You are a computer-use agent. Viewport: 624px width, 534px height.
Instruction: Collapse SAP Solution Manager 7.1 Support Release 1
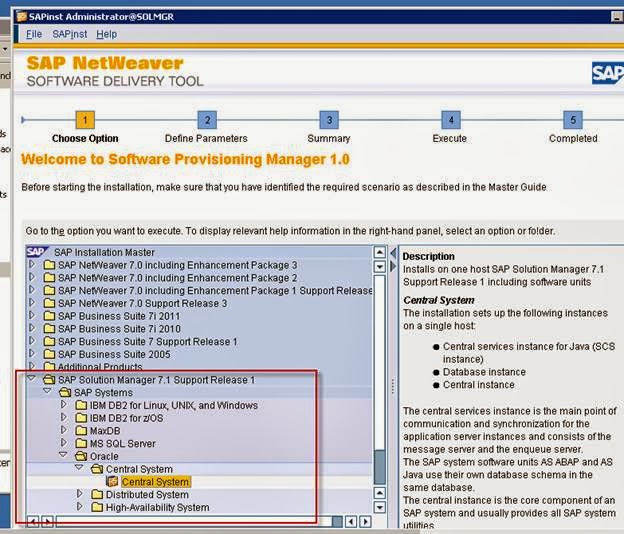coord(32,378)
